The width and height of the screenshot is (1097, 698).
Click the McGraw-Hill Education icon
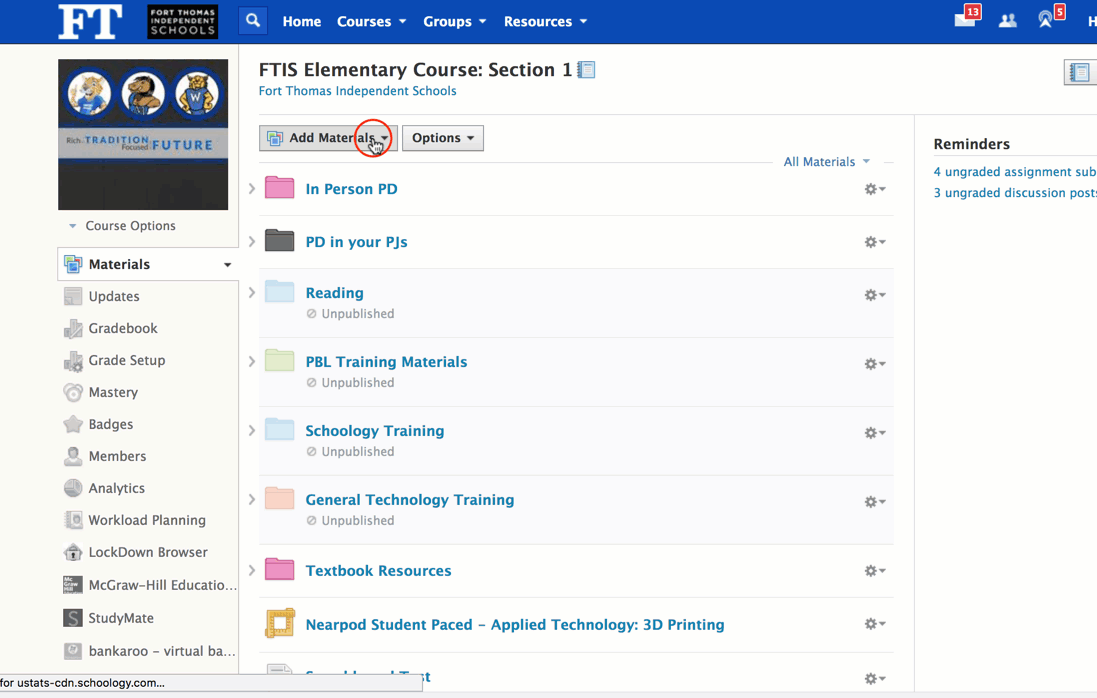pyautogui.click(x=73, y=585)
